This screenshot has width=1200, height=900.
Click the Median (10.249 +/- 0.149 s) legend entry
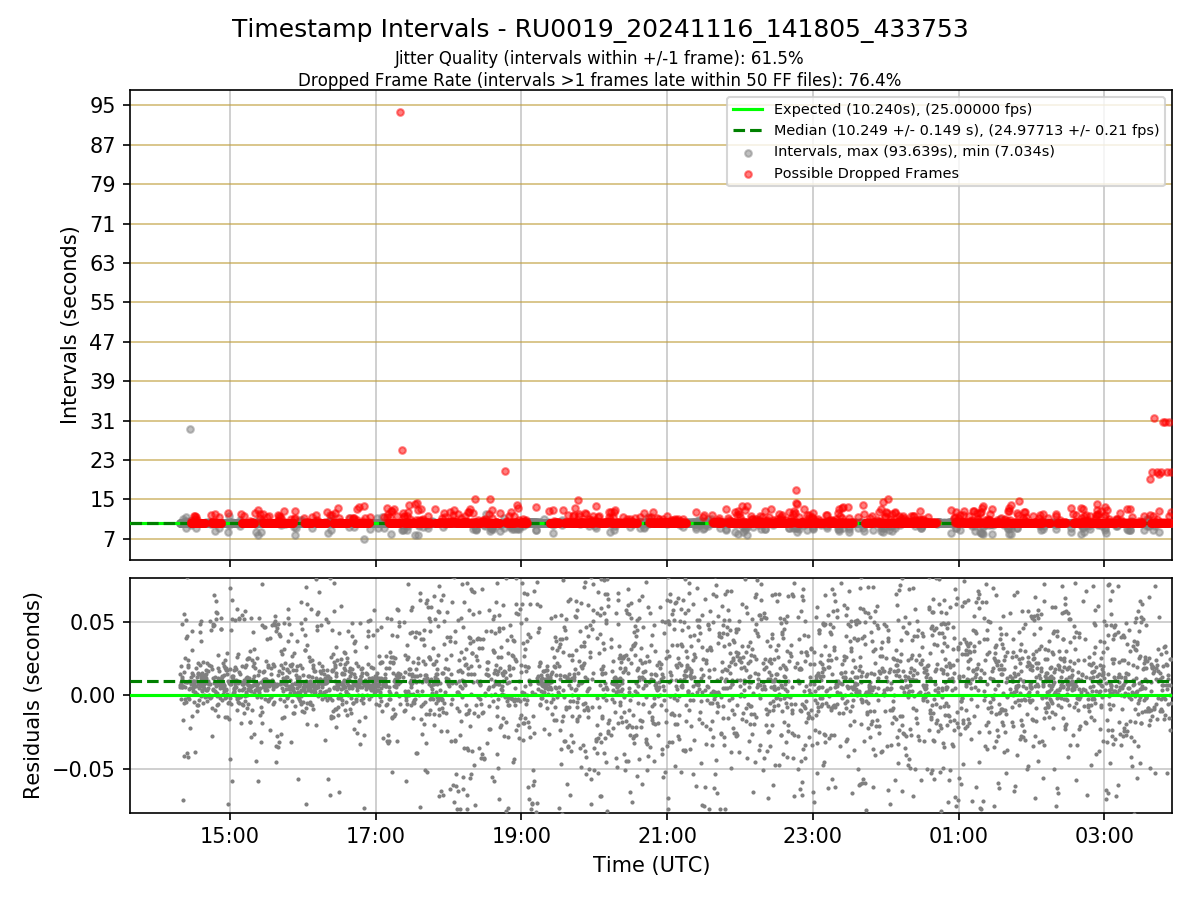pyautogui.click(x=946, y=130)
